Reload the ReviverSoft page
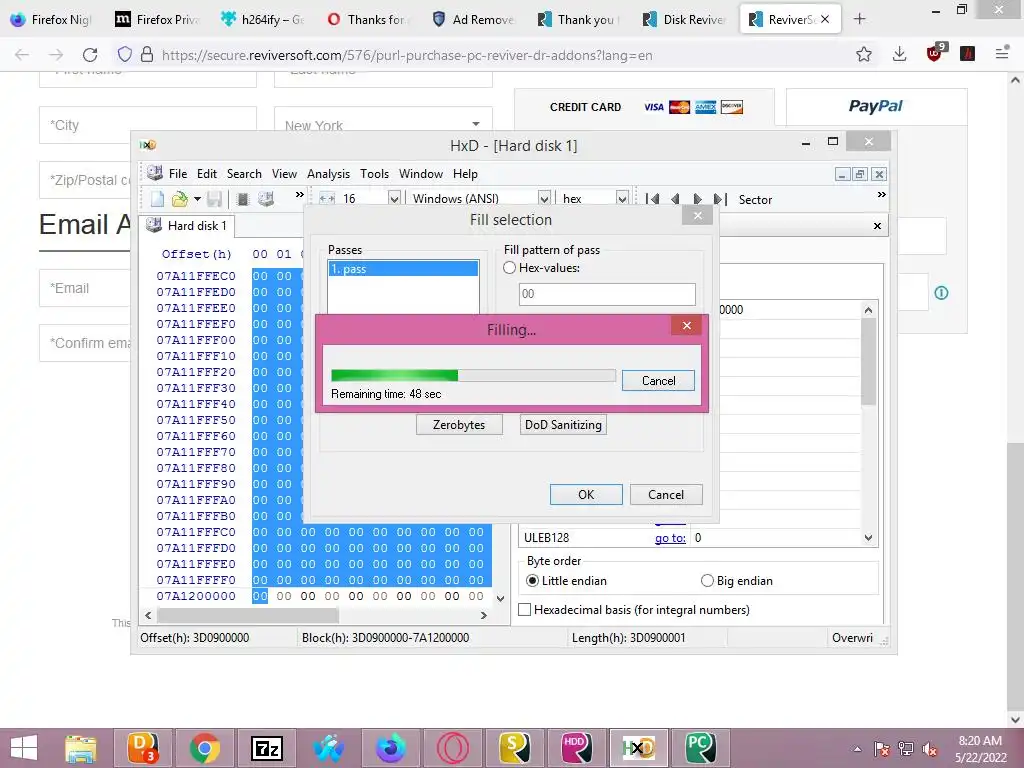Viewport: 1024px width, 768px height. click(90, 55)
